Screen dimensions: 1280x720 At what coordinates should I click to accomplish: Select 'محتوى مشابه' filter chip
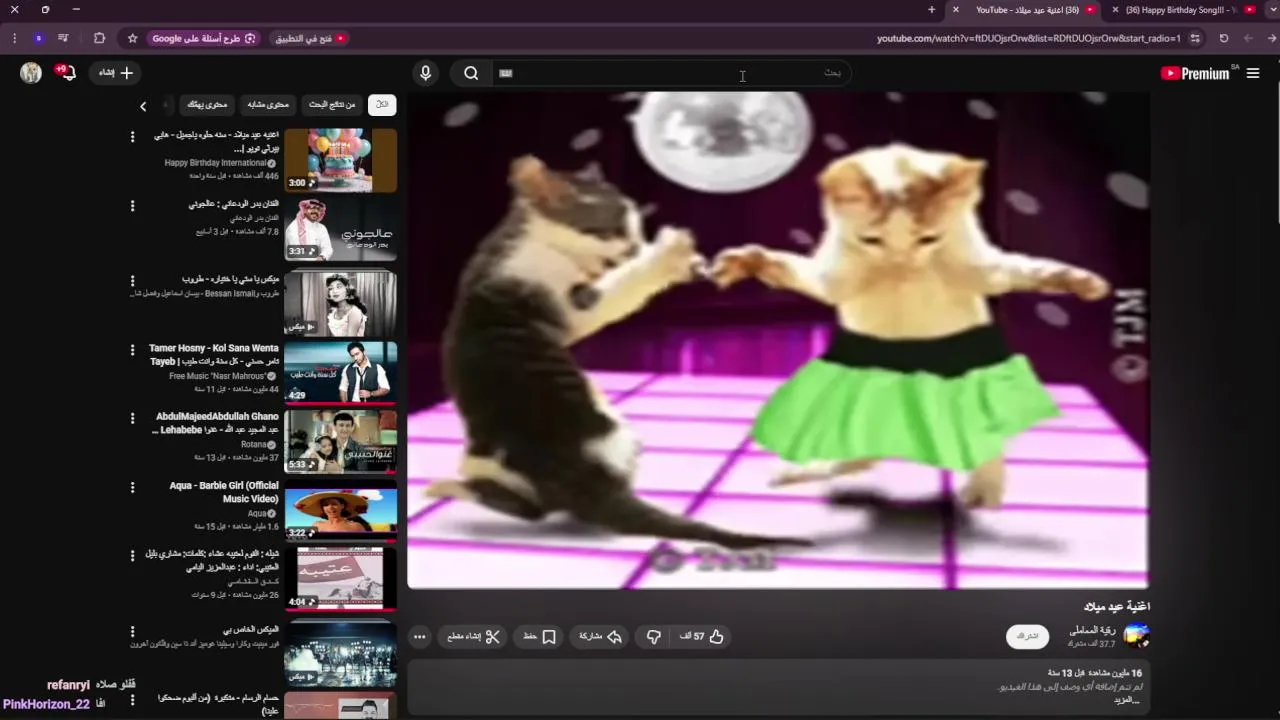[x=268, y=105]
